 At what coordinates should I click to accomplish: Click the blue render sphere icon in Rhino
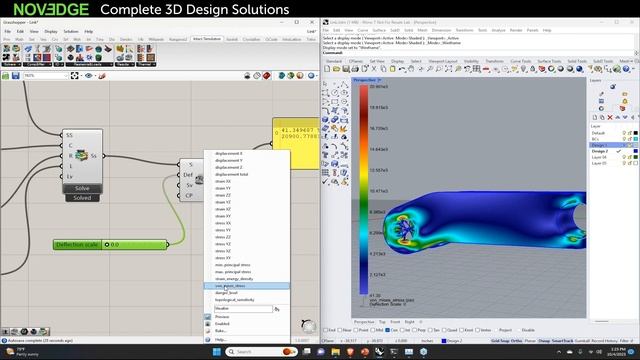[580, 69]
